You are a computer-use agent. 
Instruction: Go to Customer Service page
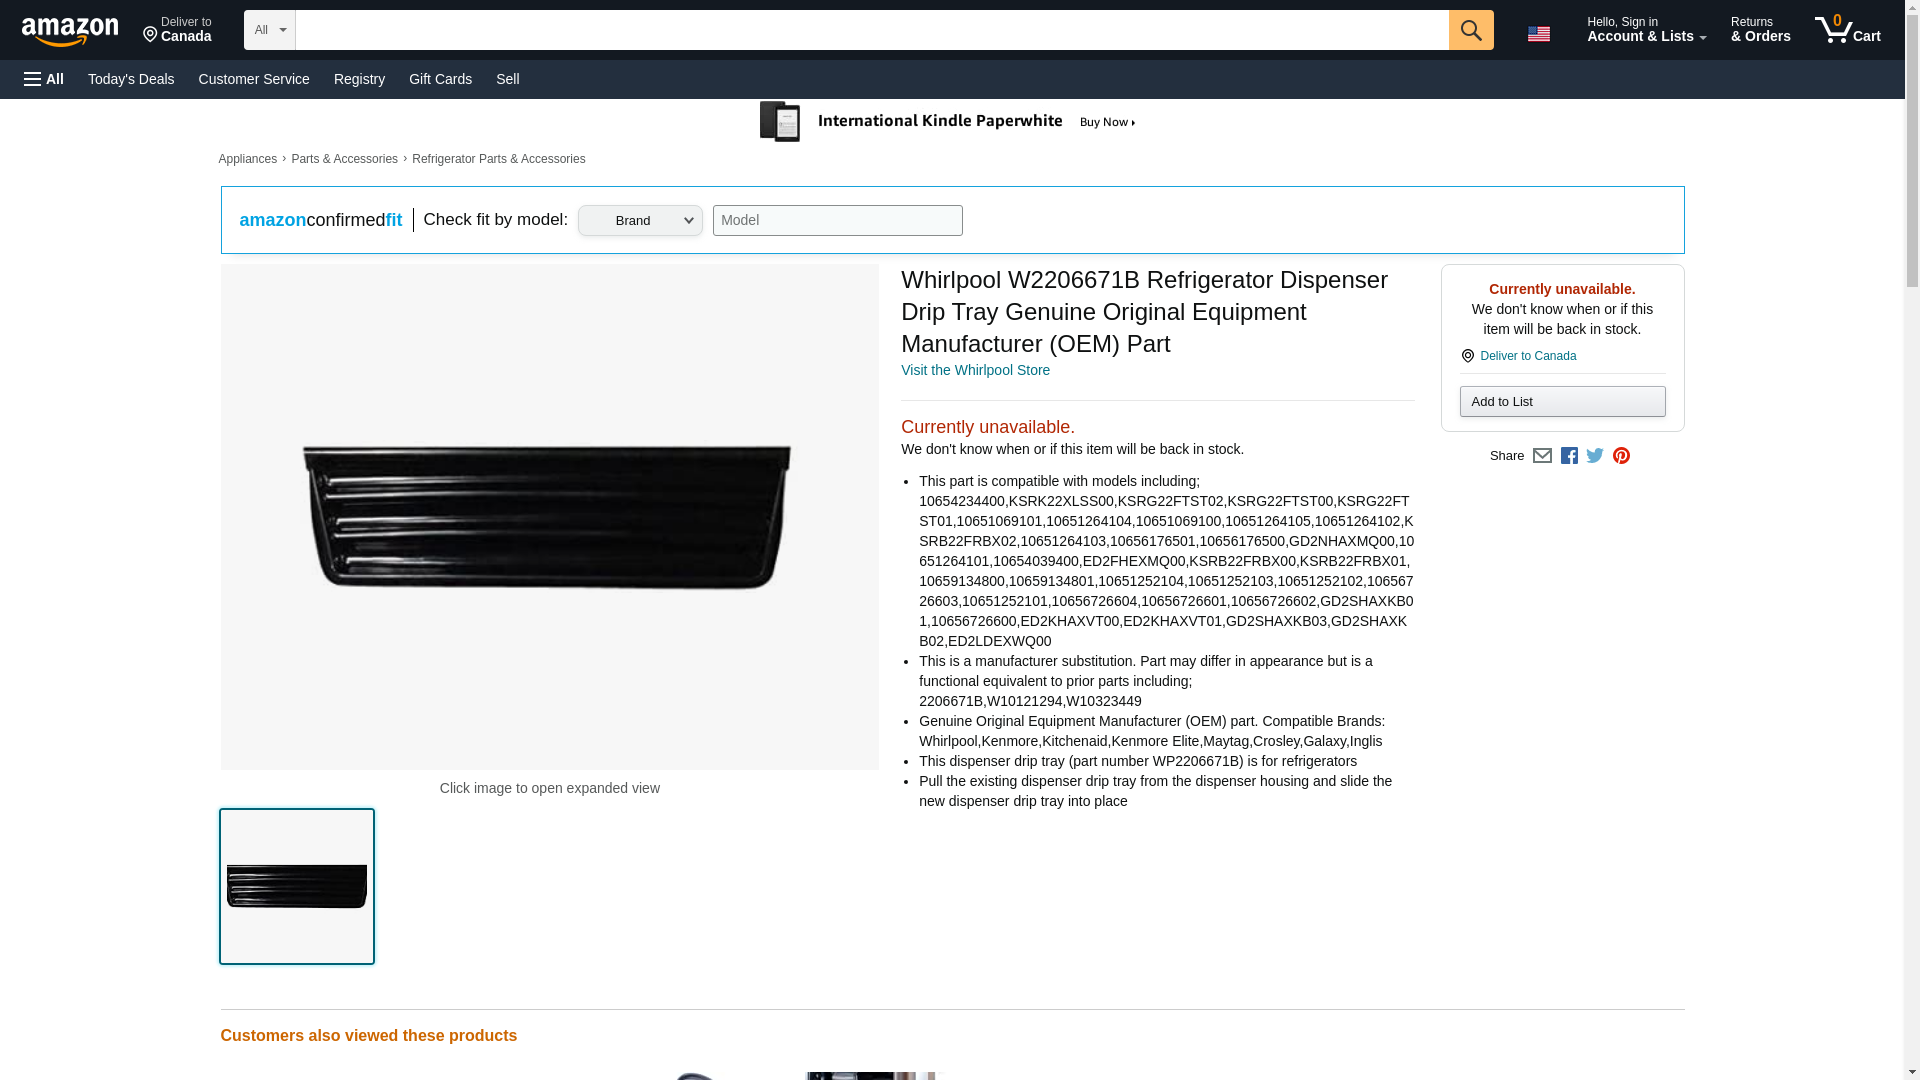(254, 79)
